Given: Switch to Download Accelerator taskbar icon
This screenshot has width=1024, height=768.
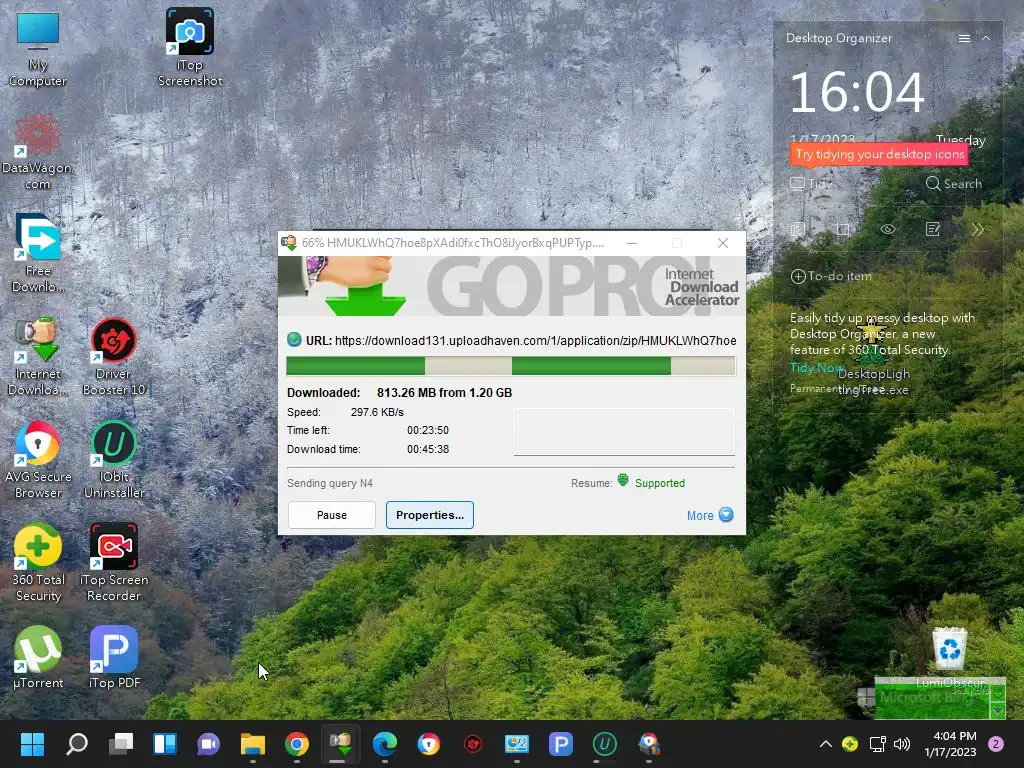Looking at the screenshot, I should (340, 744).
